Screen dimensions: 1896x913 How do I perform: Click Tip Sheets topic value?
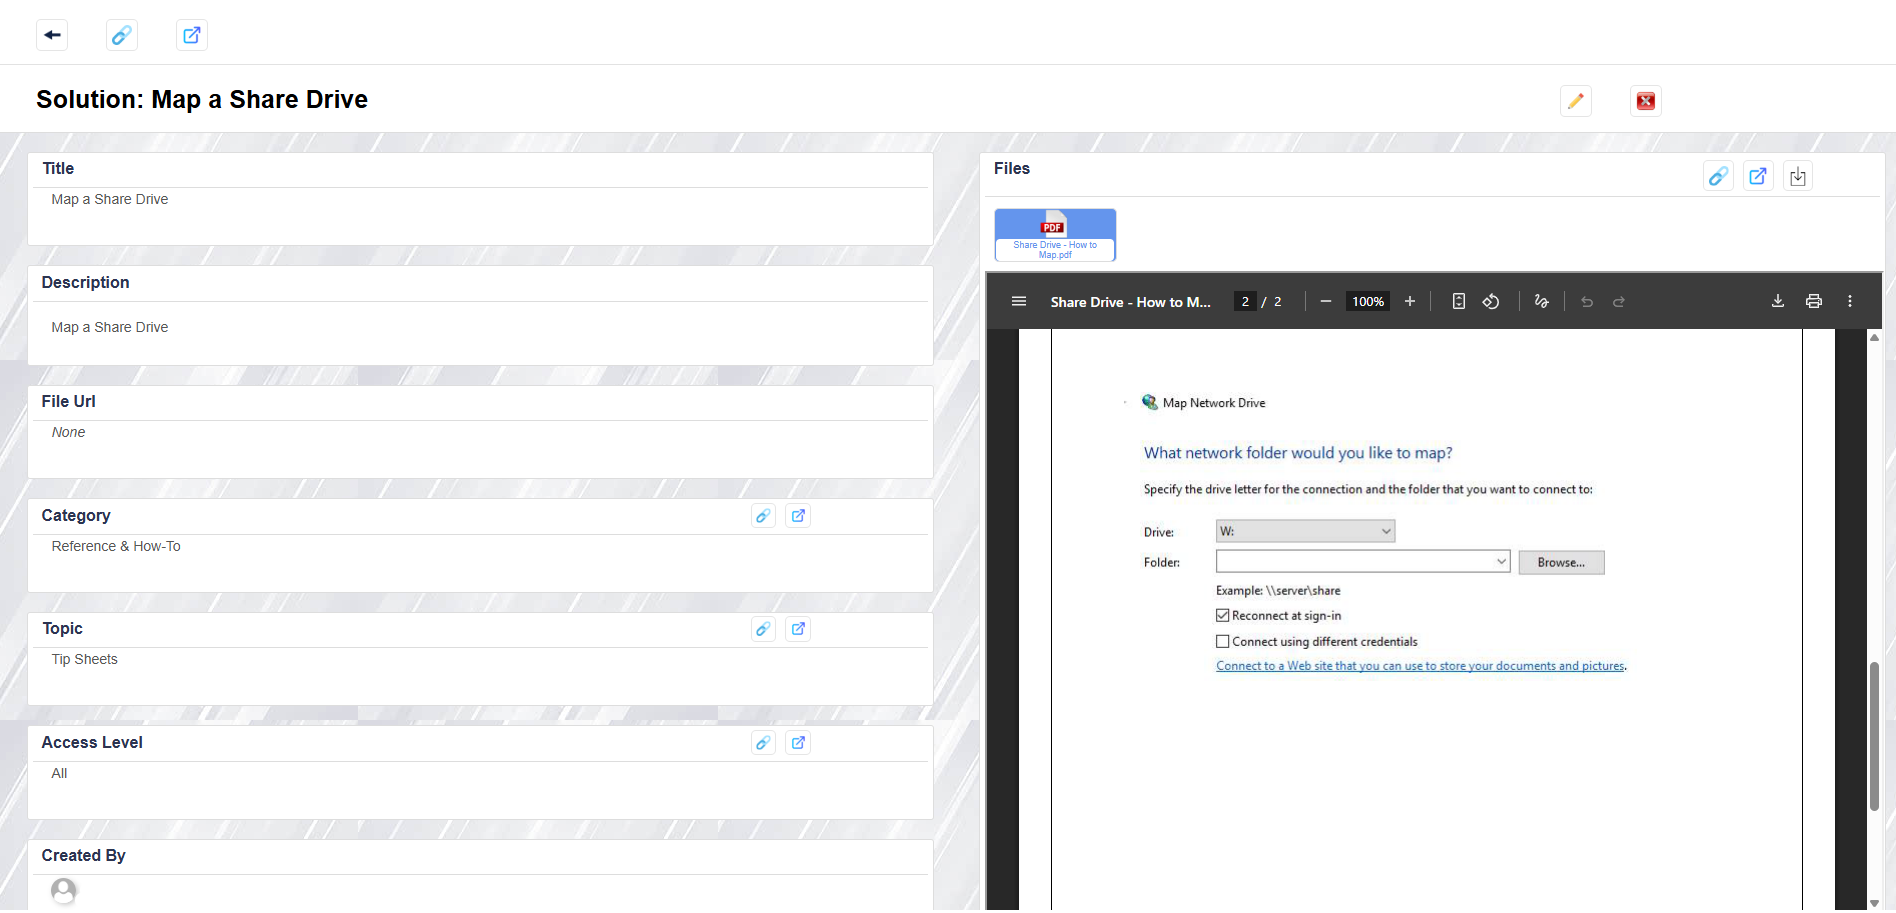point(84,659)
